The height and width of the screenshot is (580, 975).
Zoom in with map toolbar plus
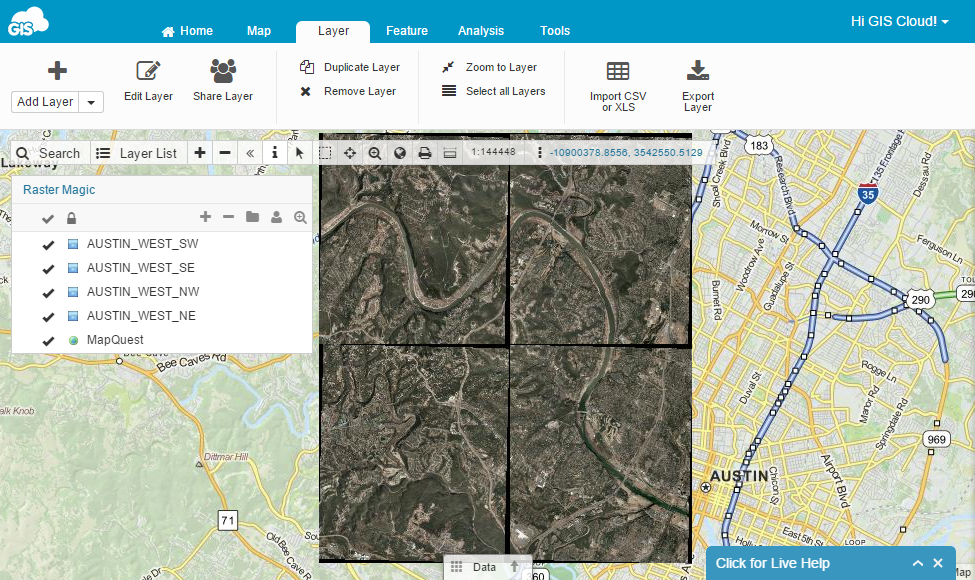[x=200, y=153]
